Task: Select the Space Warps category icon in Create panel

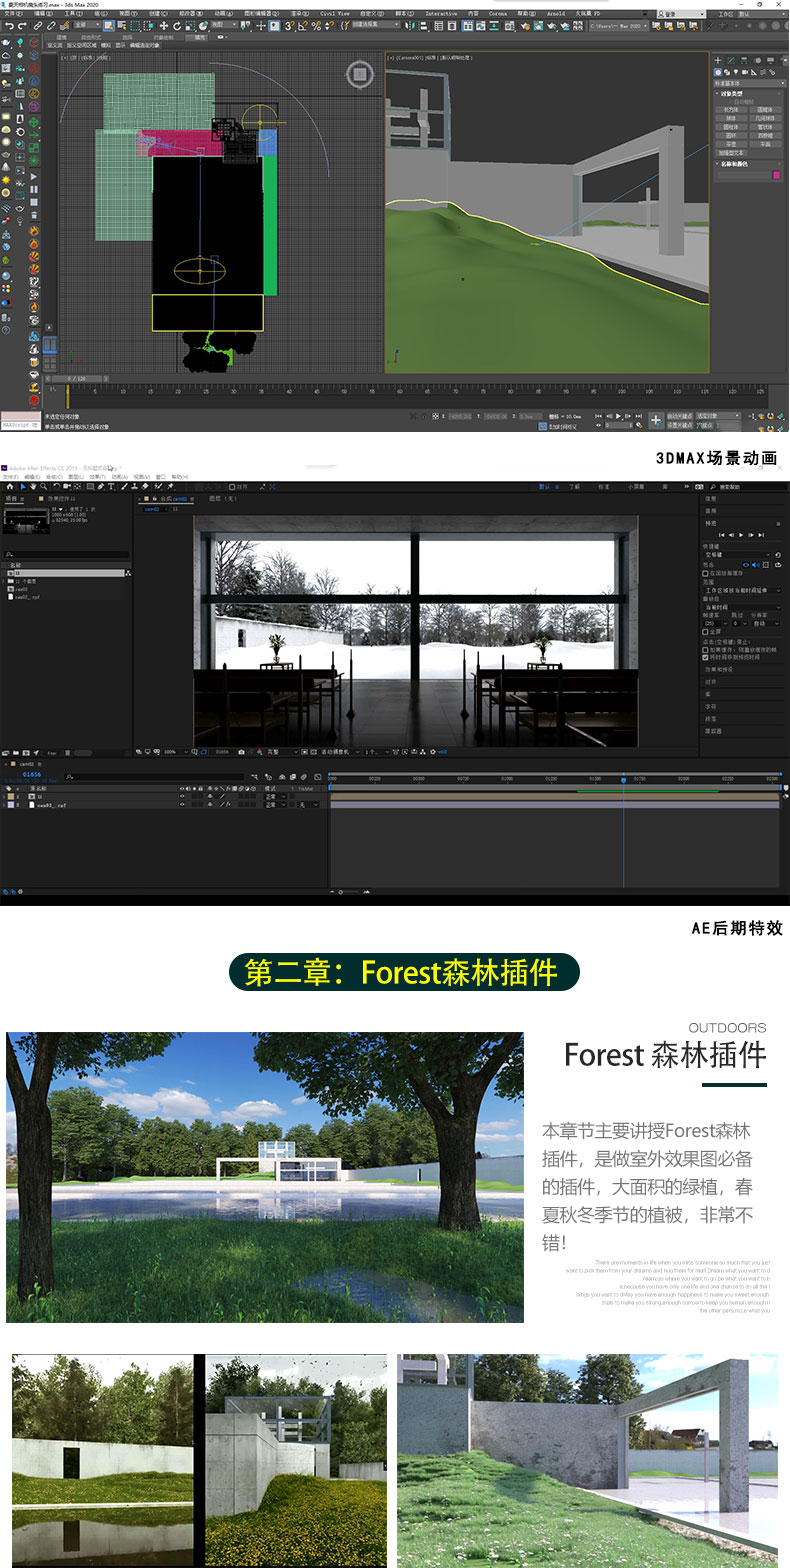Action: click(x=763, y=72)
